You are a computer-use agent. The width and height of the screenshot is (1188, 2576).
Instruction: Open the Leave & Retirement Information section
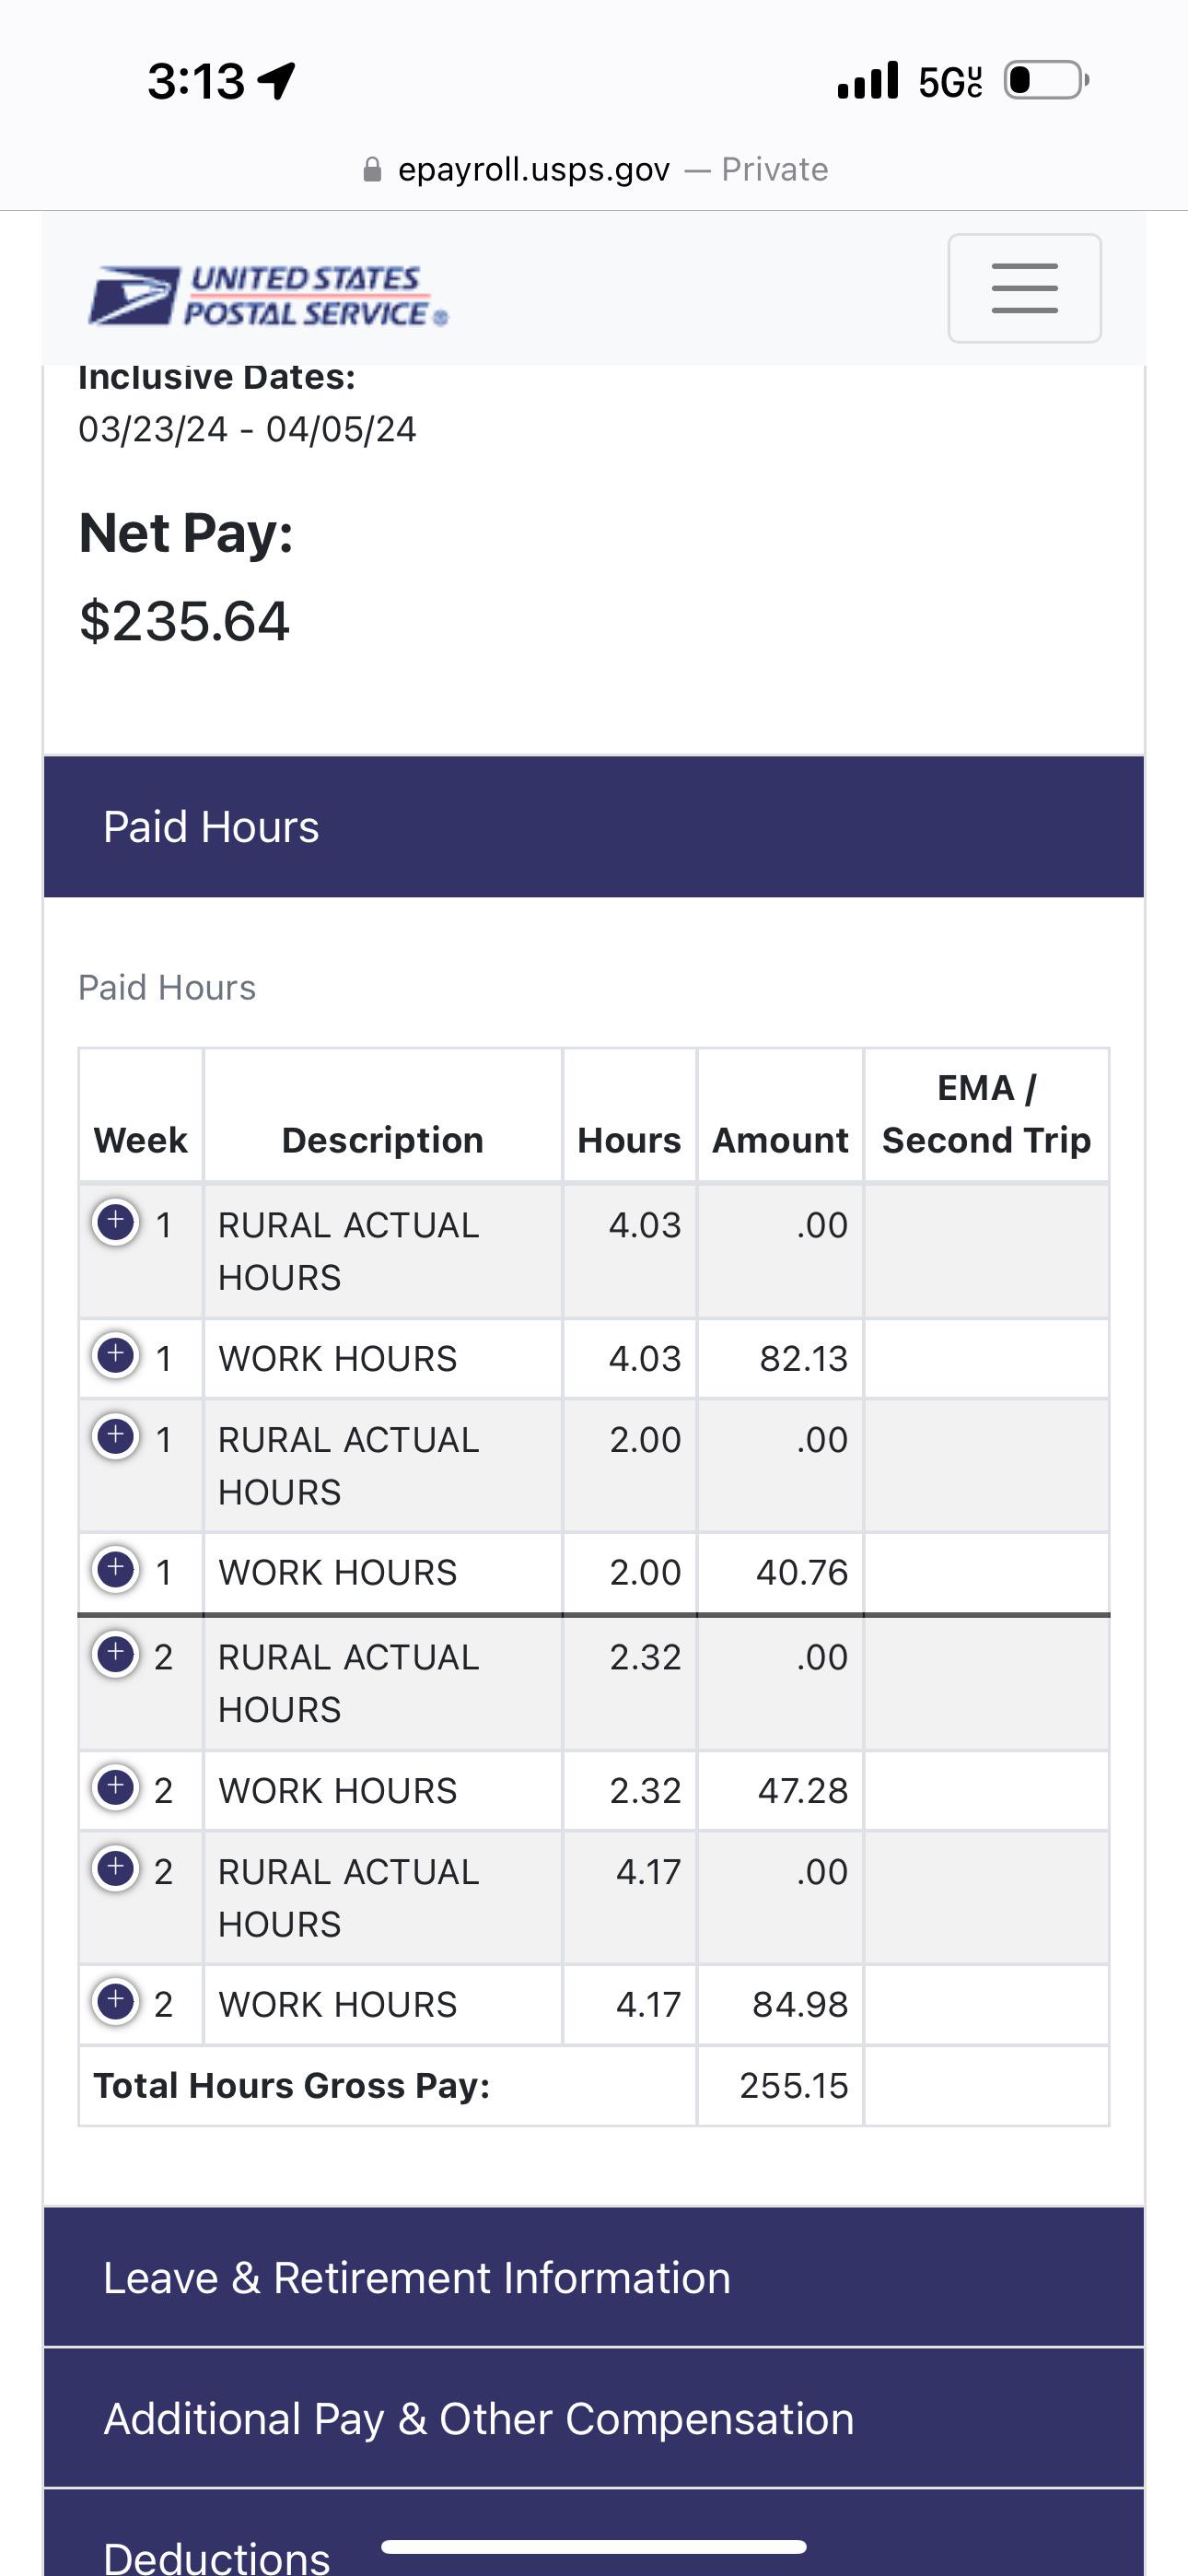tap(594, 2279)
